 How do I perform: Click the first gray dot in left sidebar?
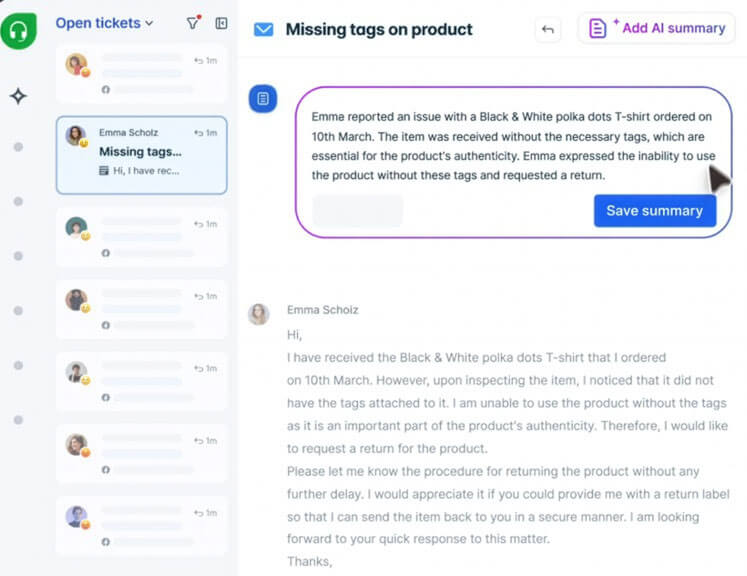(18, 147)
